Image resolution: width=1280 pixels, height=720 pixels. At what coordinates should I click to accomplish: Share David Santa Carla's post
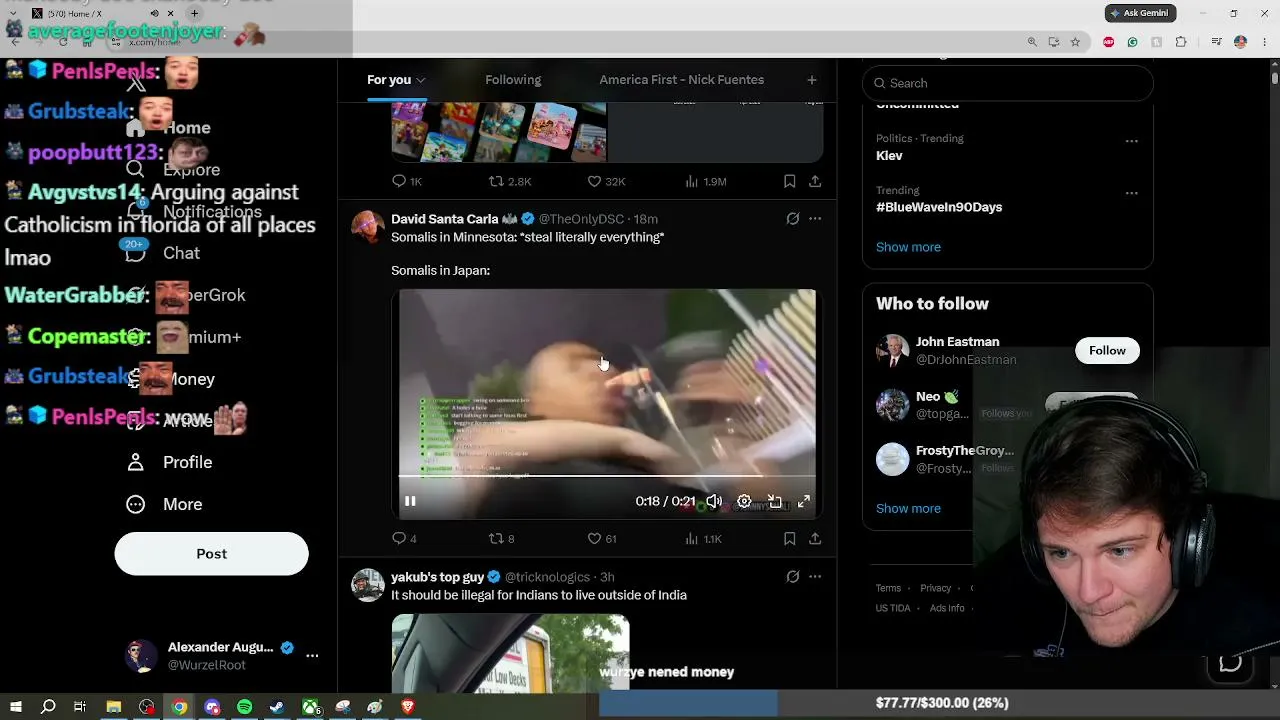pos(815,539)
